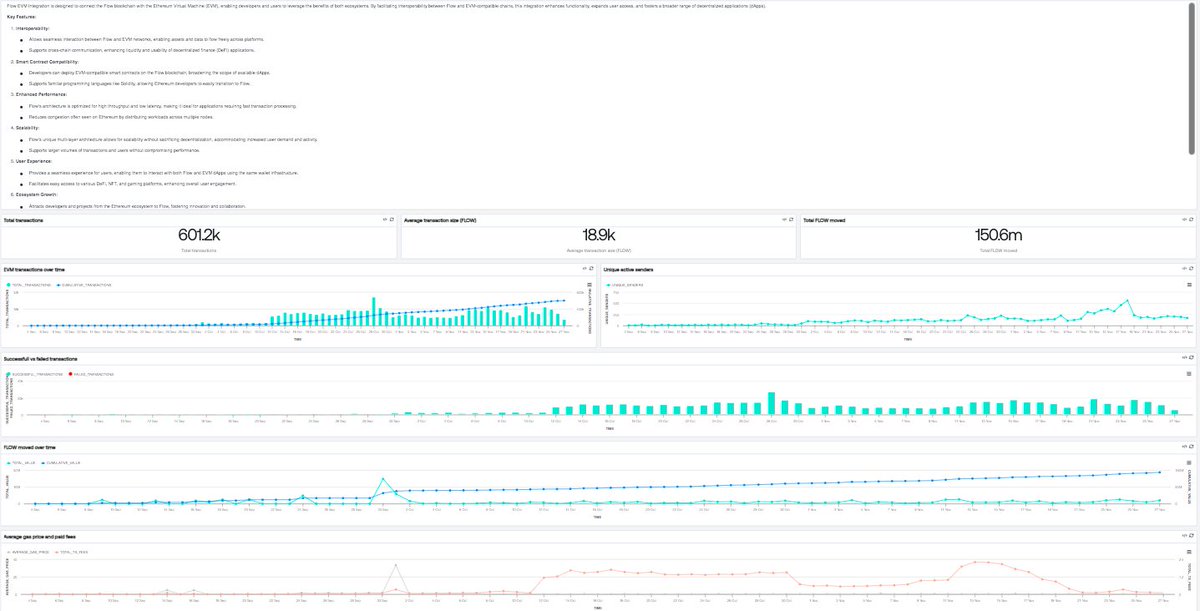Open chart menu of FLOW moved over time
The image size is (1200, 611).
tap(1189, 462)
